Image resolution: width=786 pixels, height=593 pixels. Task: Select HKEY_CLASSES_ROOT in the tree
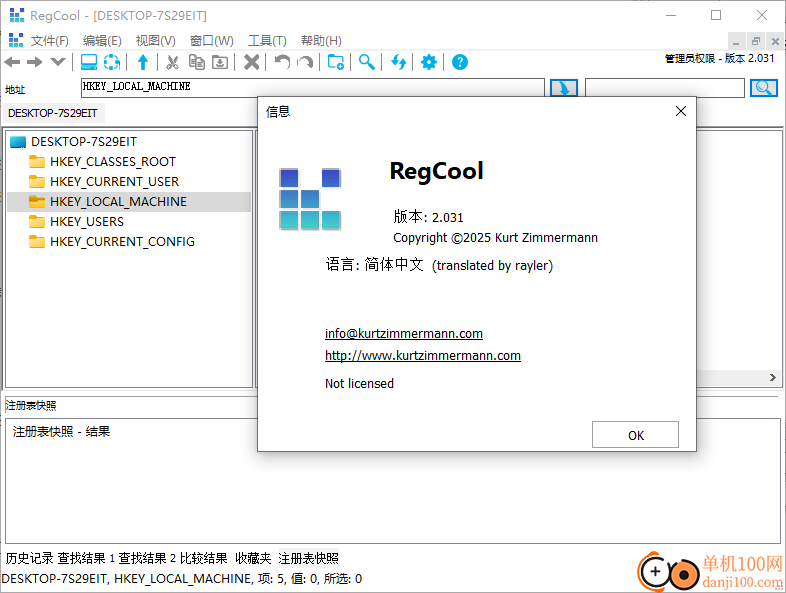pyautogui.click(x=113, y=162)
